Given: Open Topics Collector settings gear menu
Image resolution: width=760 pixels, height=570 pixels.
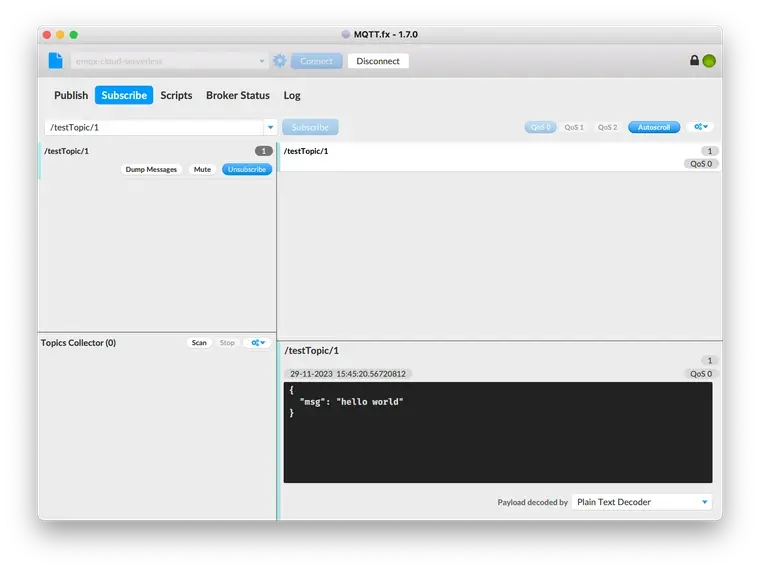Looking at the screenshot, I should point(258,343).
